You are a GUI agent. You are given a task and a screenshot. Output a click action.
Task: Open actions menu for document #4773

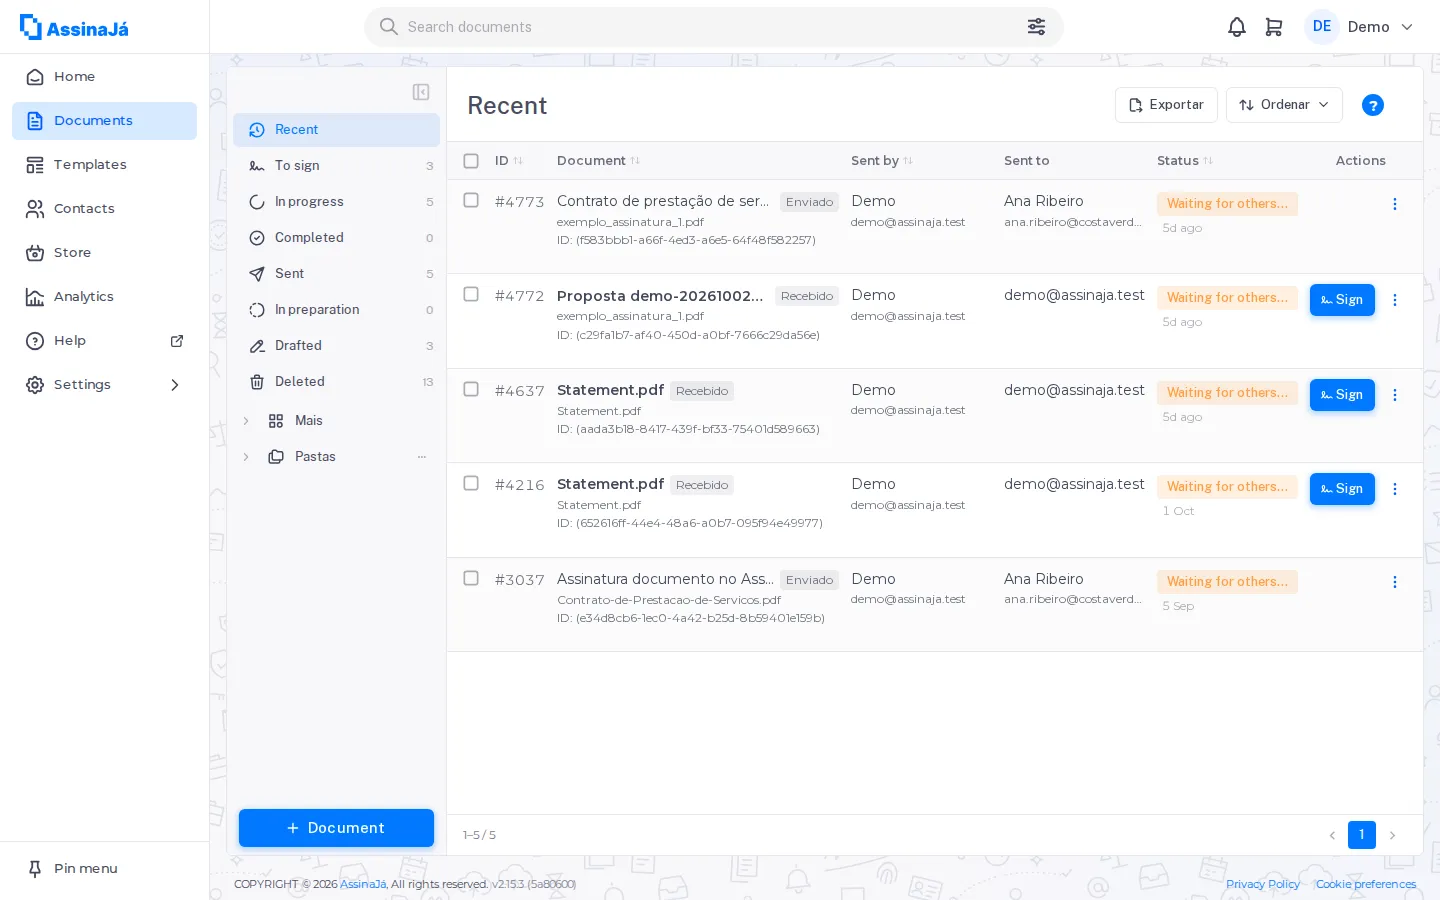pyautogui.click(x=1395, y=204)
